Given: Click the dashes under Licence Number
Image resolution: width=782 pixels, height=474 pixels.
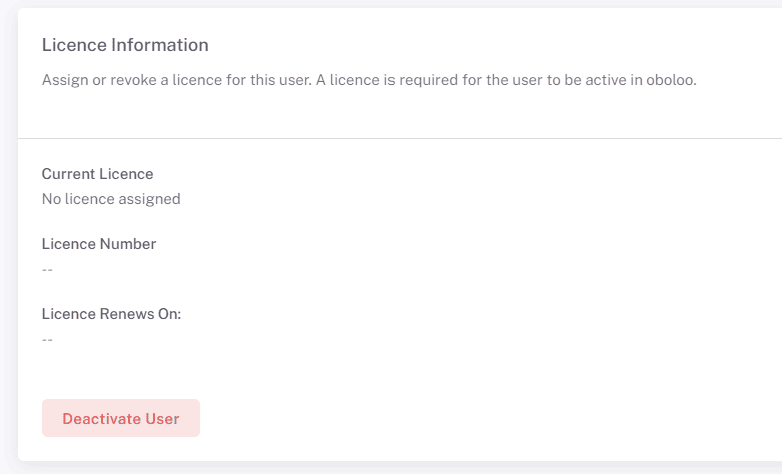Looking at the screenshot, I should 47,269.
